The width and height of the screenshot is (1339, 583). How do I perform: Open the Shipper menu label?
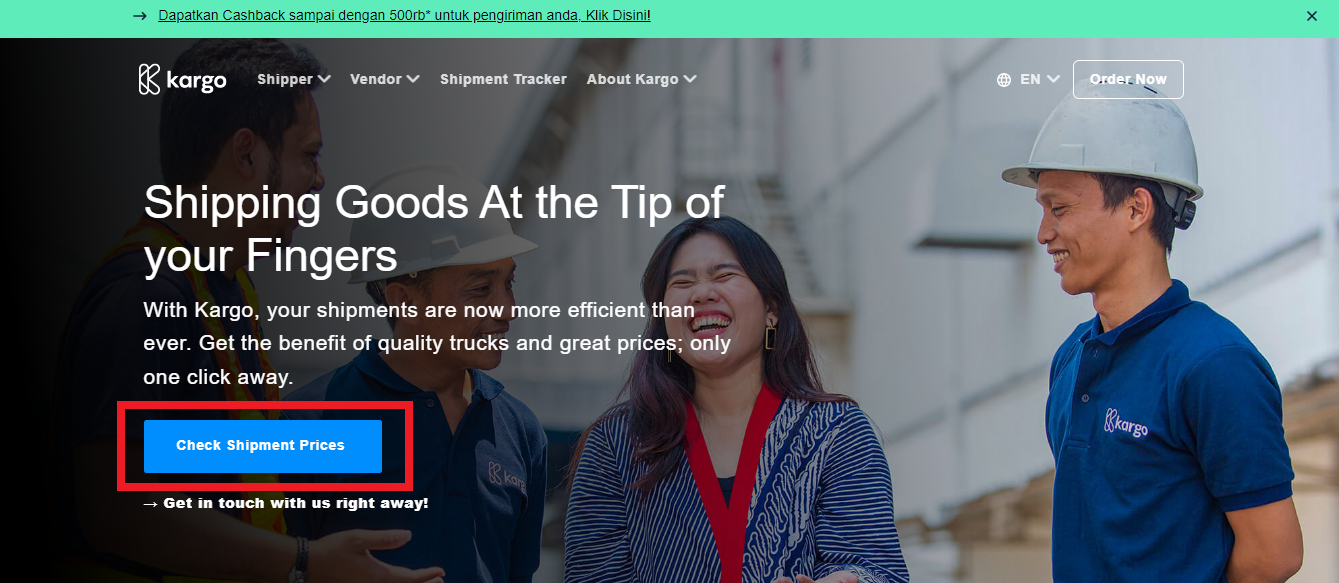tap(285, 79)
